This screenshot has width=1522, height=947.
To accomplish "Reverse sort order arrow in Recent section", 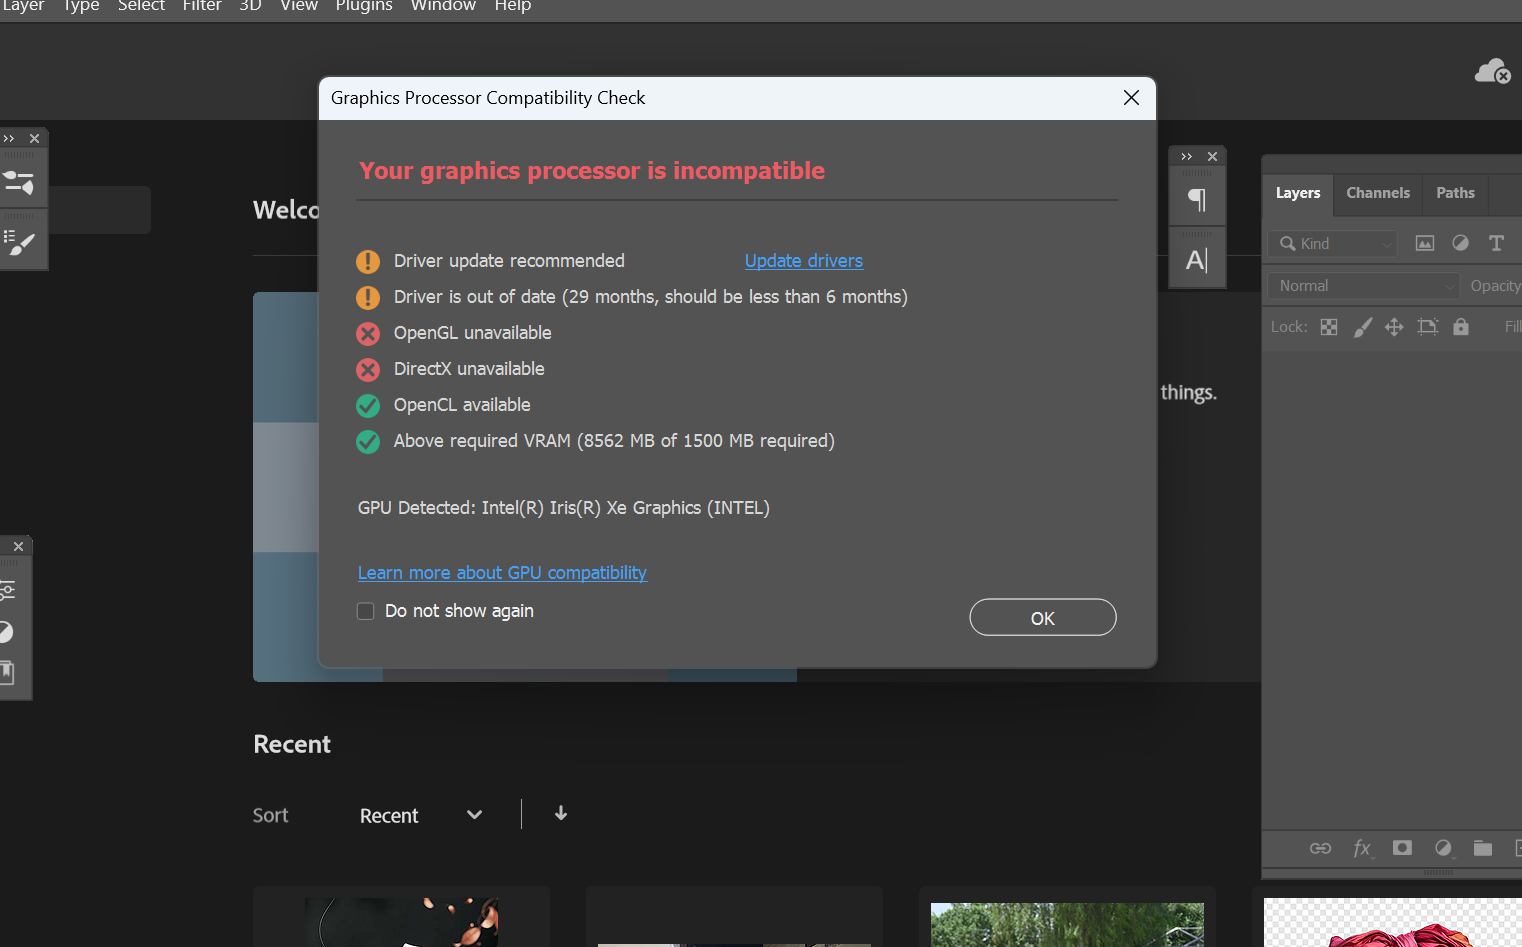I will click(x=561, y=813).
